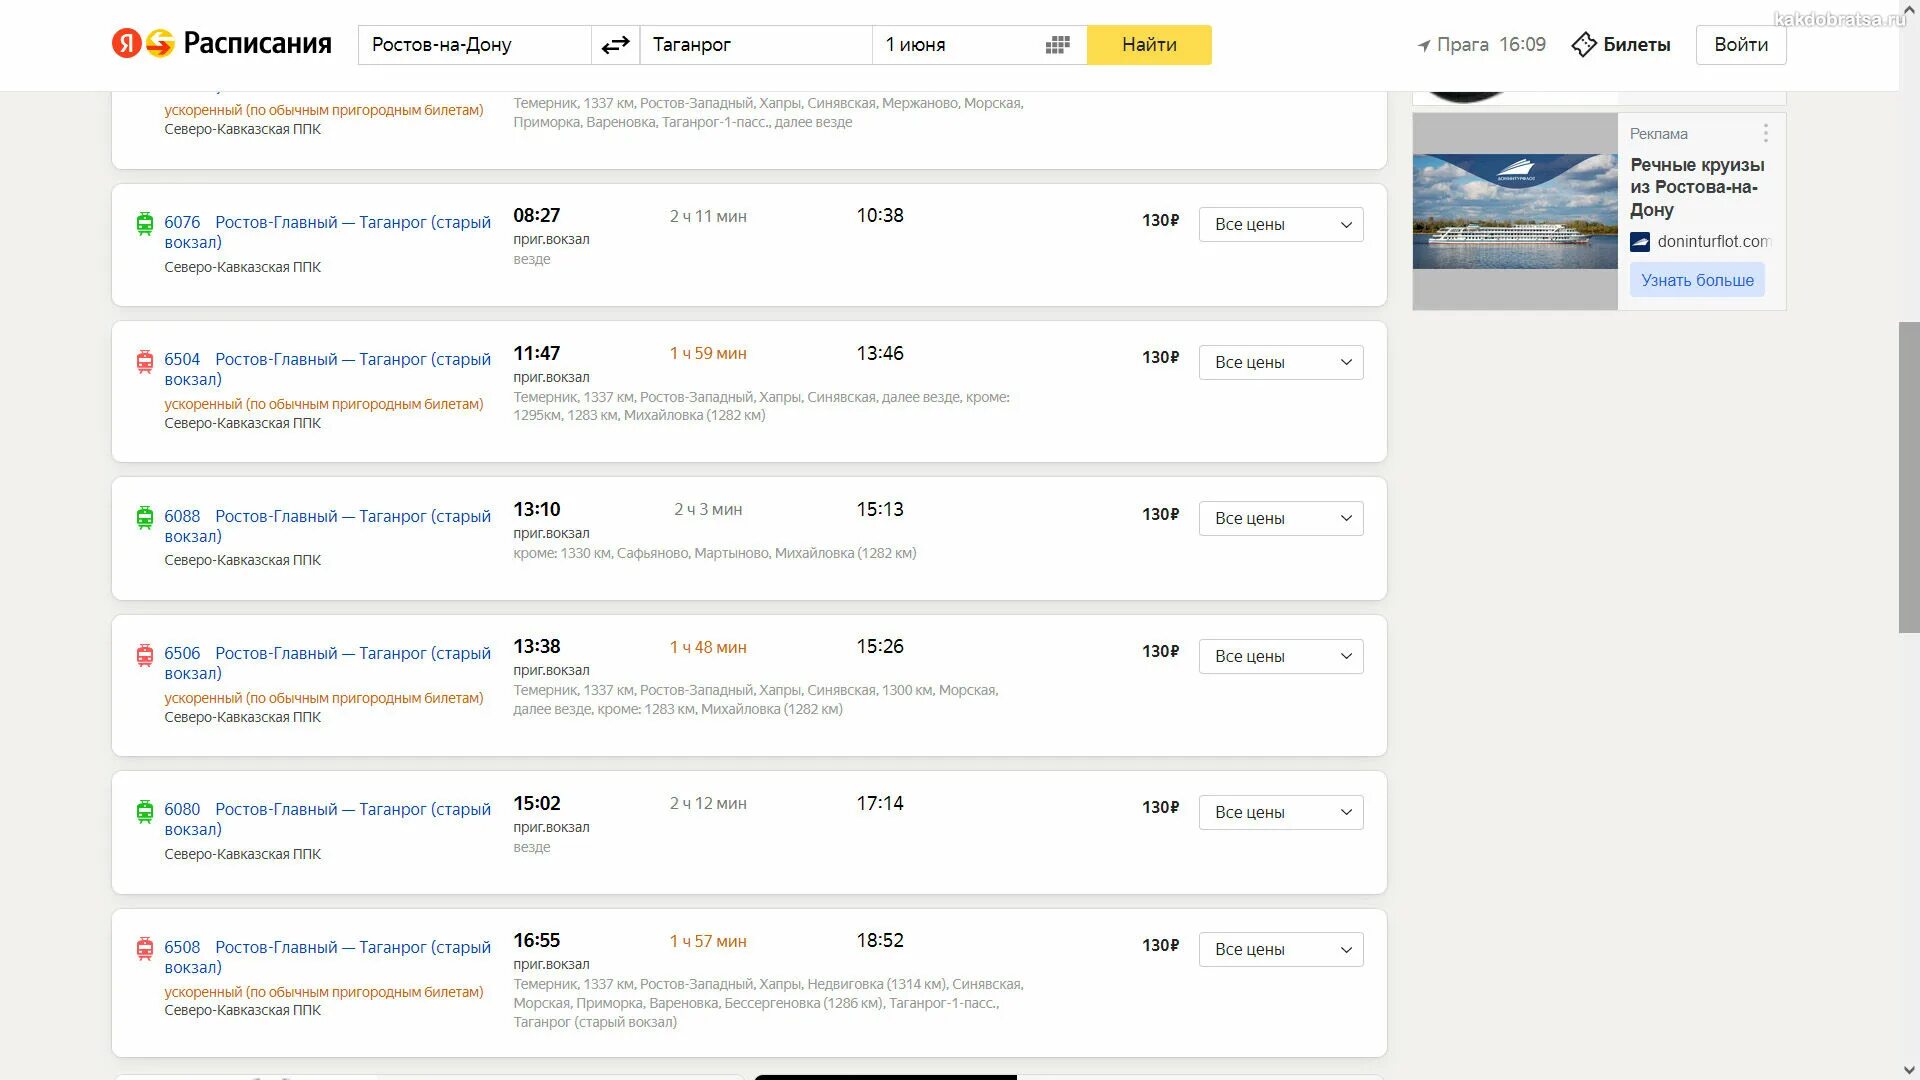Click the 'Билеты' menu item top right
The image size is (1920, 1080).
[x=1622, y=44]
